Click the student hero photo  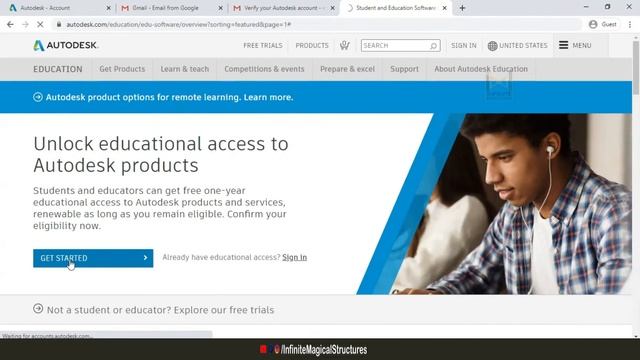pyautogui.click(x=510, y=203)
